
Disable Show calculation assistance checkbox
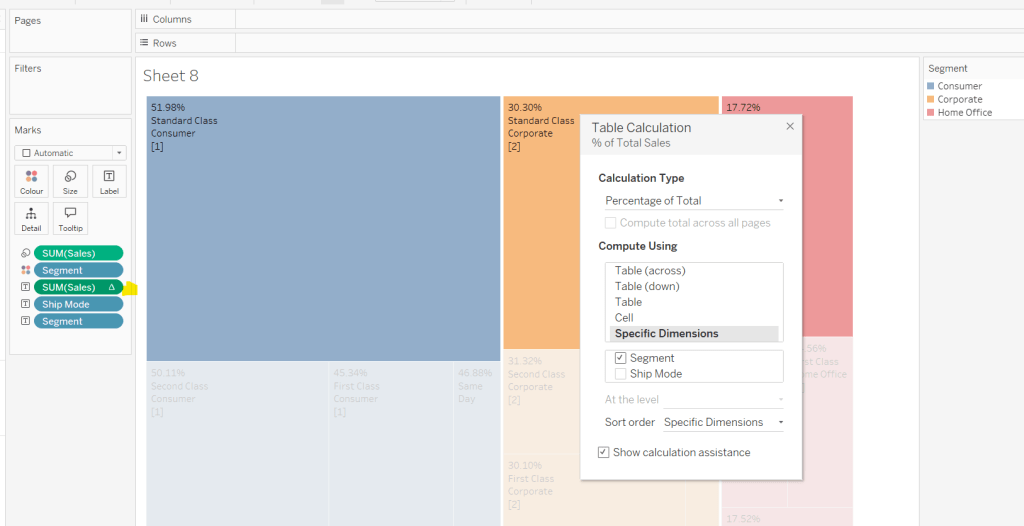[x=603, y=452]
